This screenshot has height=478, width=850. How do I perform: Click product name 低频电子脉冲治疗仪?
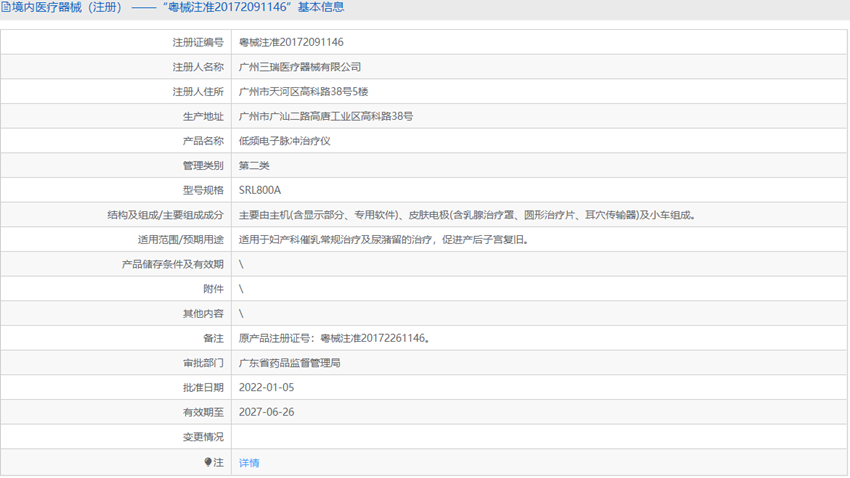coord(285,141)
